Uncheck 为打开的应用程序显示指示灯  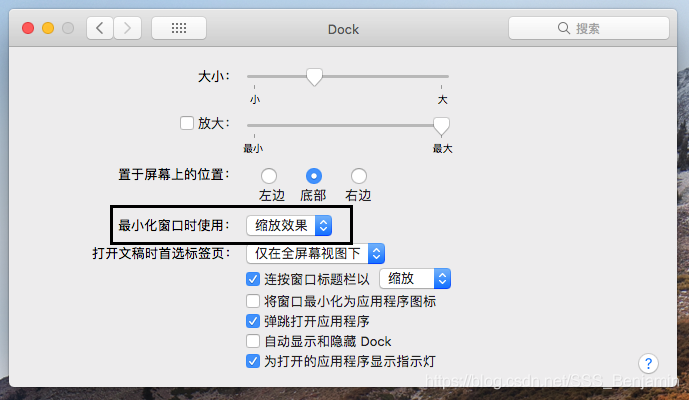point(253,361)
